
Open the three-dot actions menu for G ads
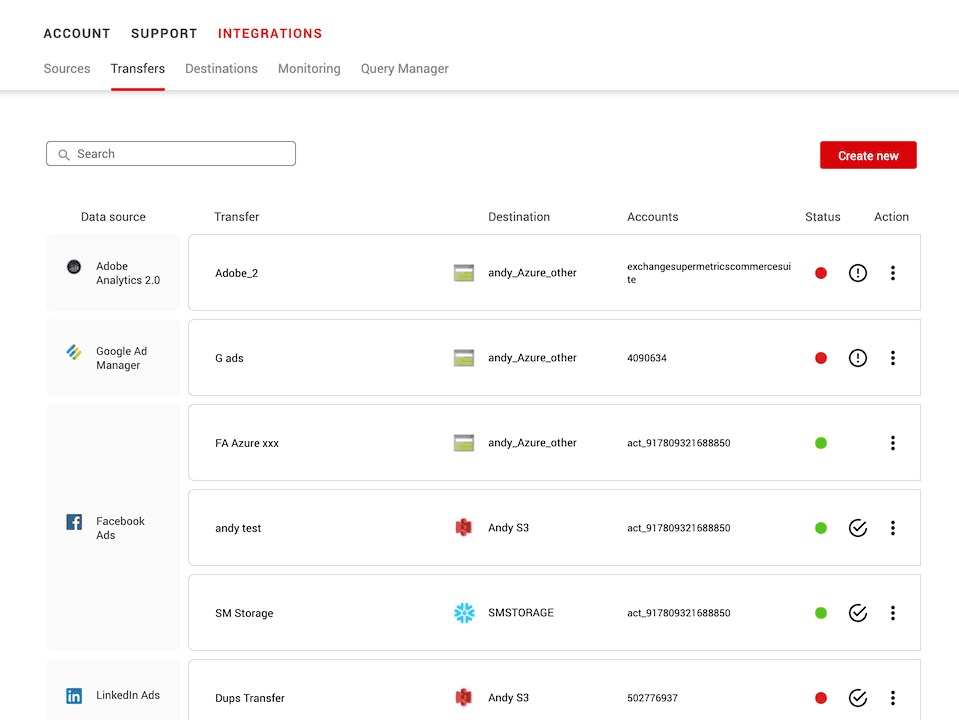pos(893,358)
